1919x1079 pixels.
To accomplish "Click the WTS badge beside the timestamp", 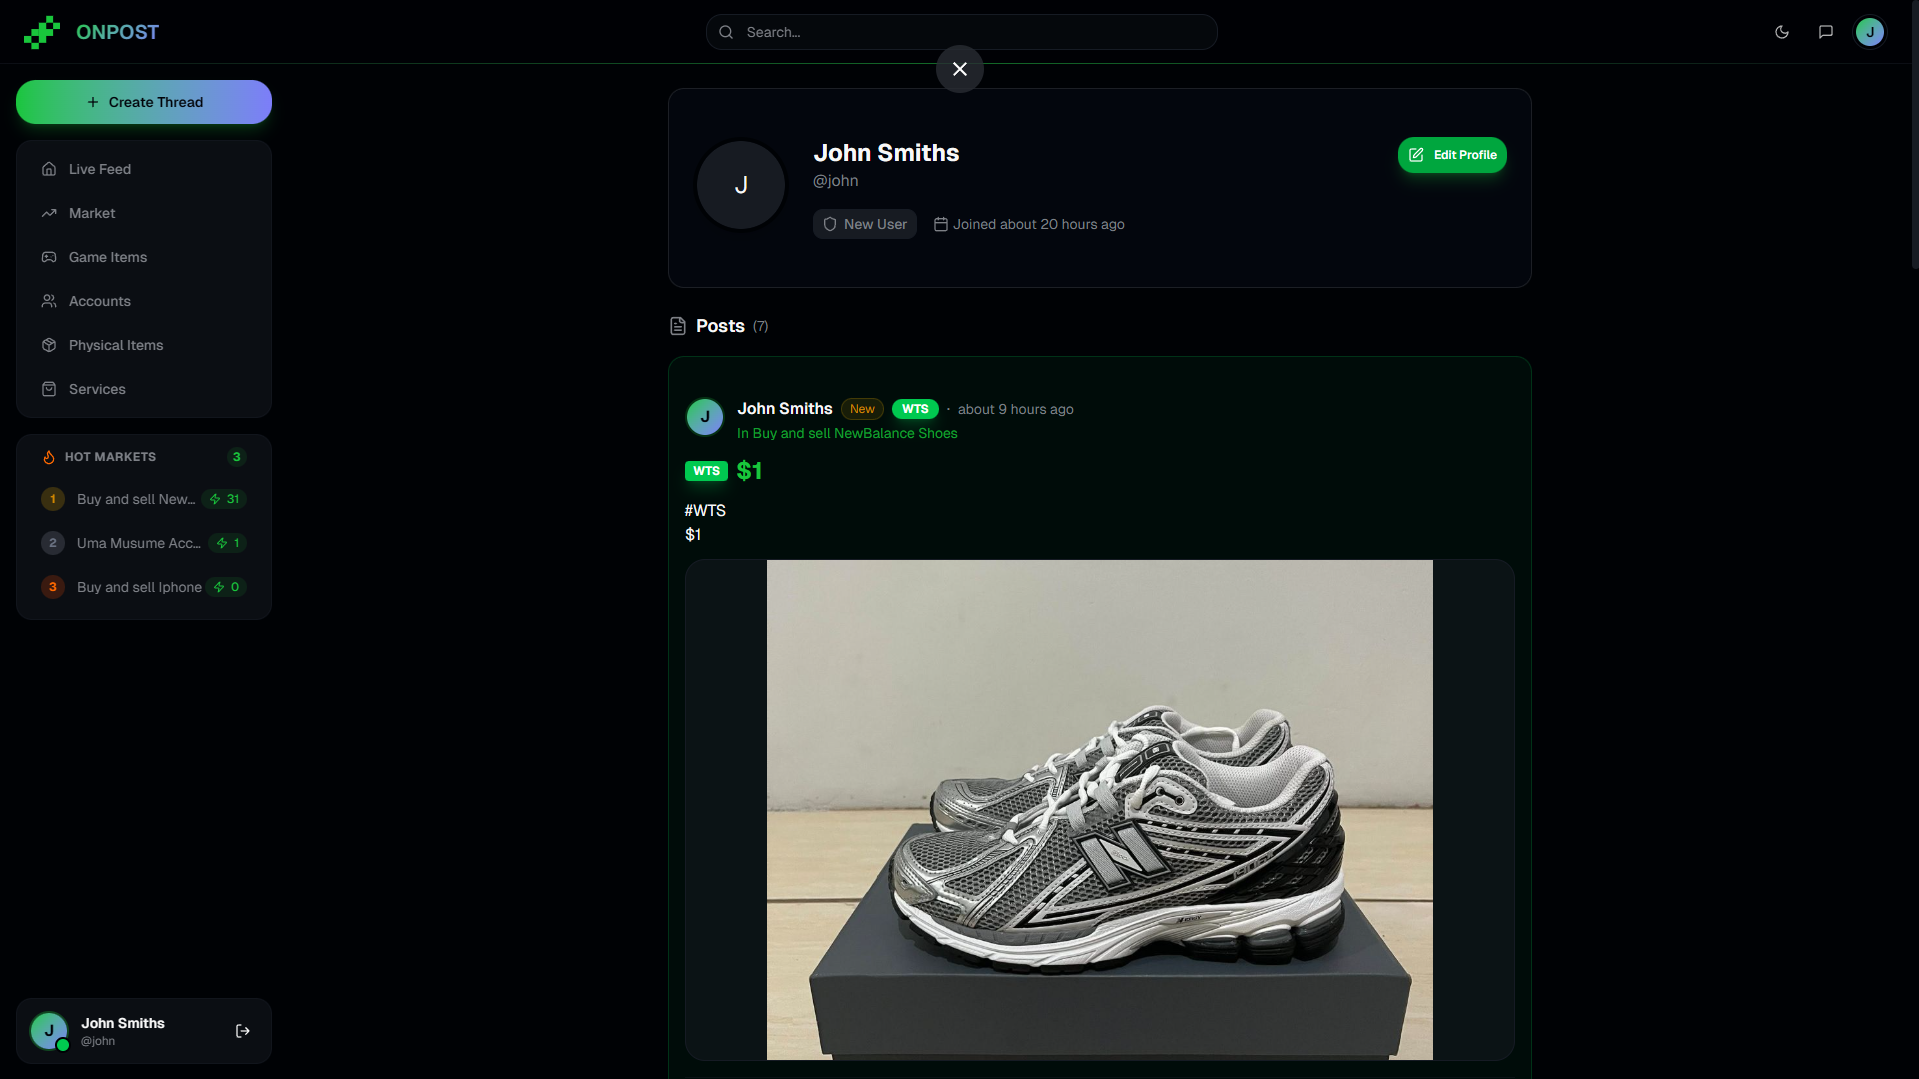I will pyautogui.click(x=915, y=409).
